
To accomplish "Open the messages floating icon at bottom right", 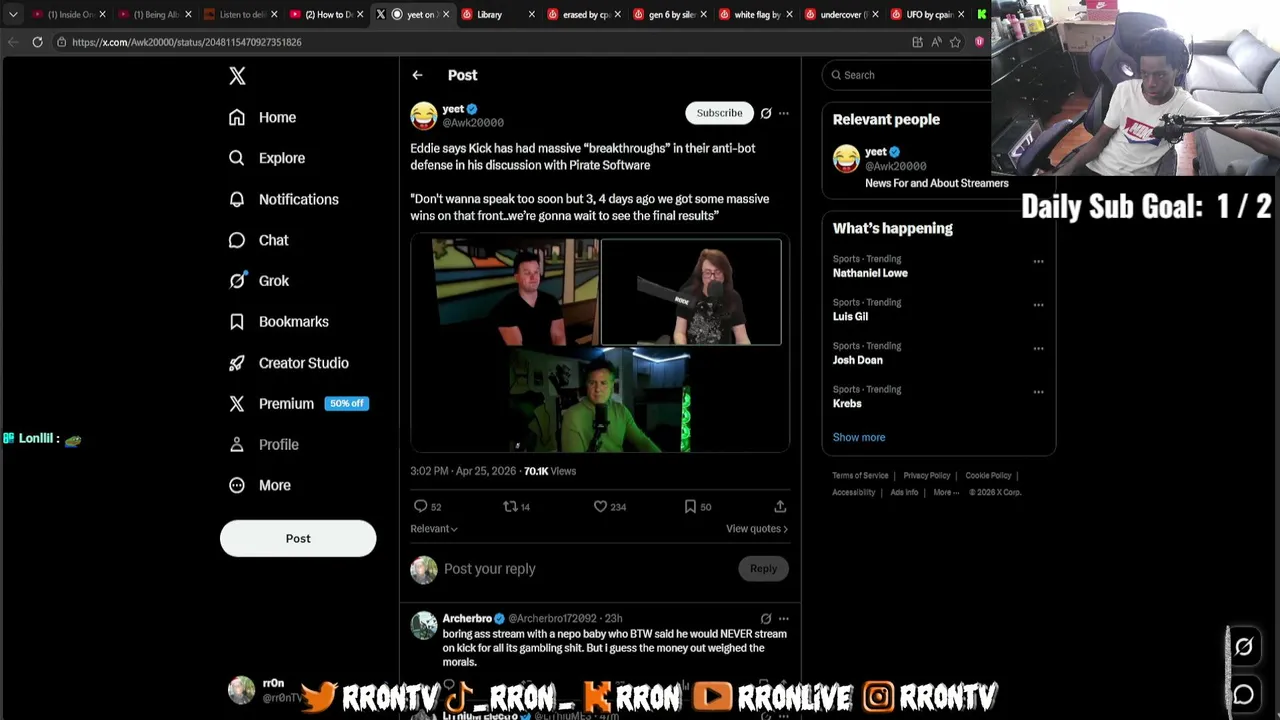I will pos(1244,693).
